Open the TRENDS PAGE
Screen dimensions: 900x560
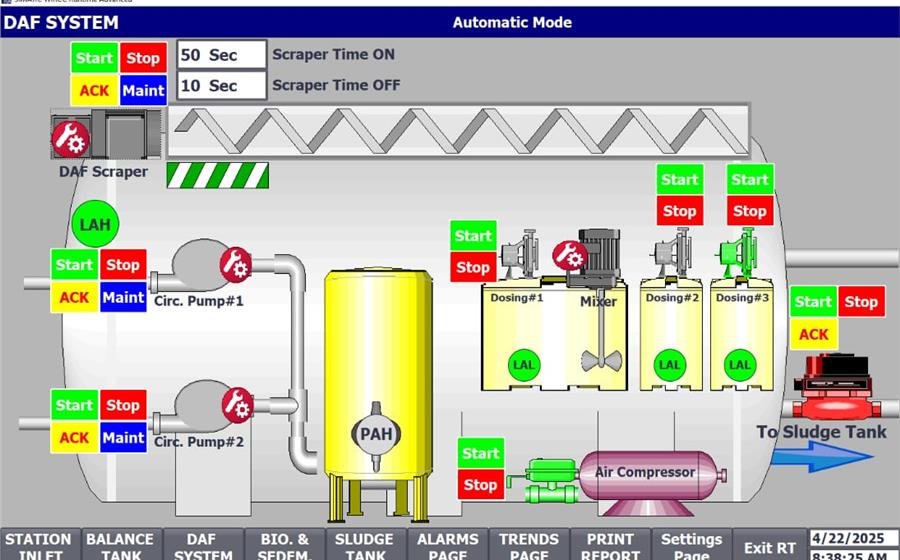pyautogui.click(x=529, y=545)
